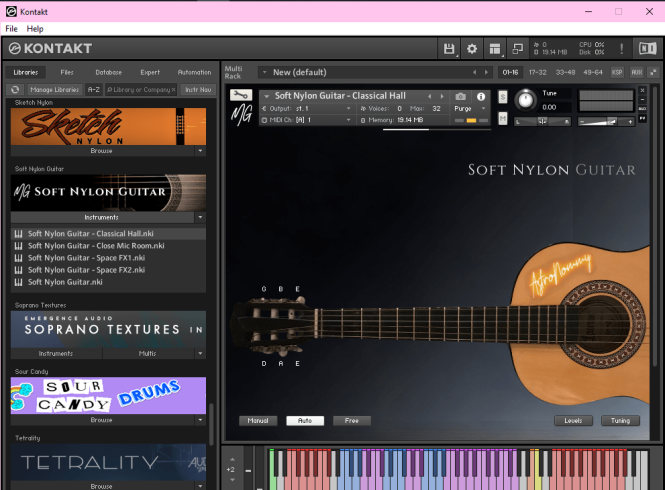
Task: Switch to the Database tab
Action: (x=109, y=73)
